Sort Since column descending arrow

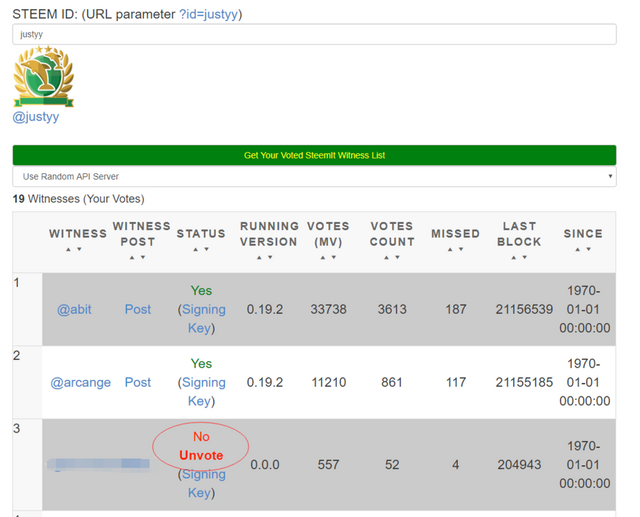click(589, 249)
